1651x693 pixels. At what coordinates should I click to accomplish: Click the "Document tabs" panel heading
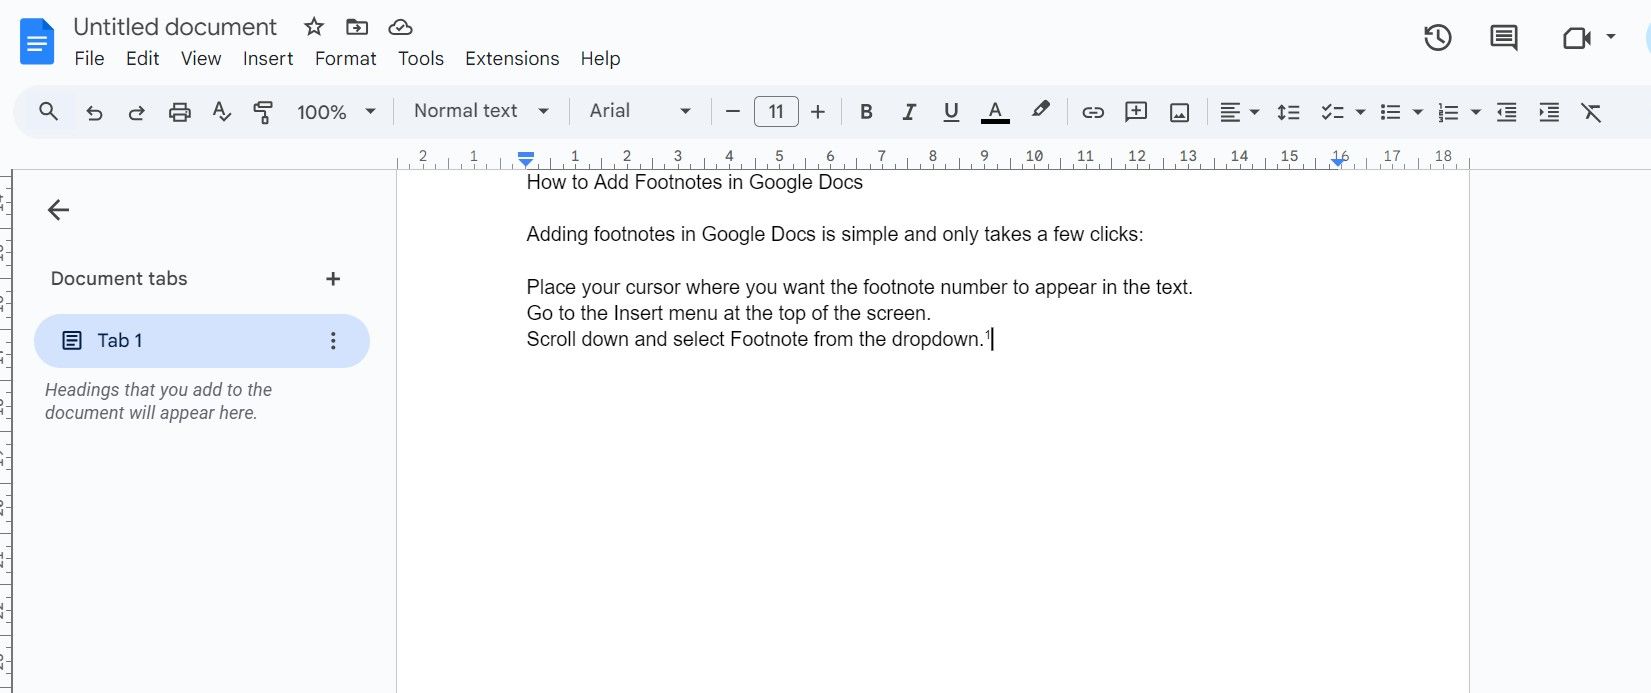coord(119,279)
